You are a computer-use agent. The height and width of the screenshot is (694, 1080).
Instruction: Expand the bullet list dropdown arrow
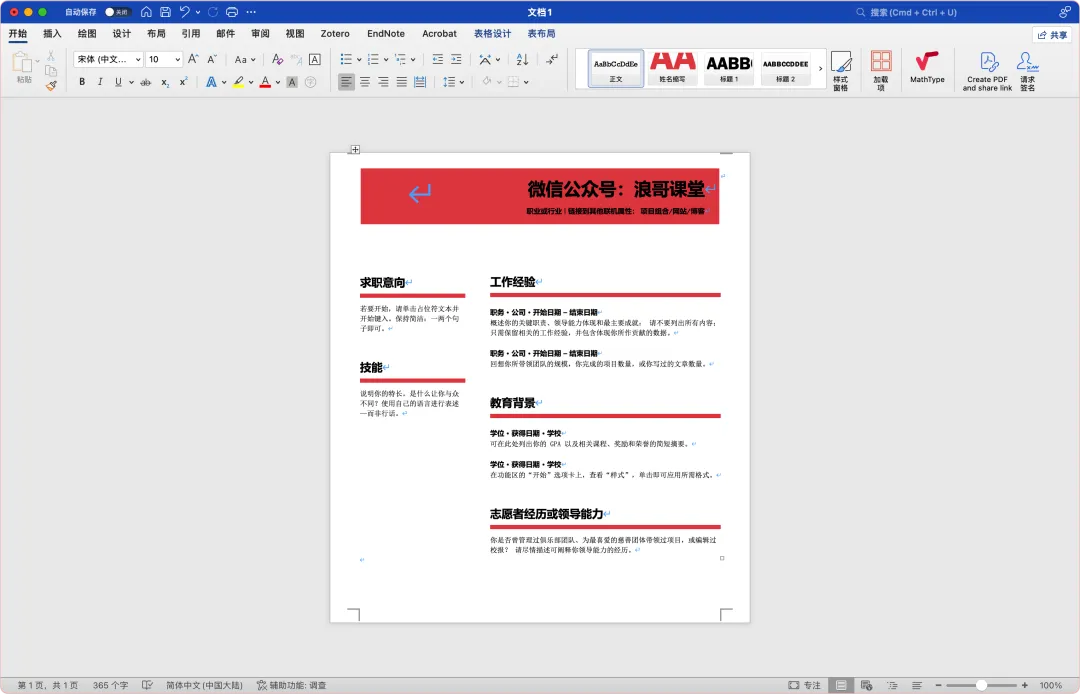coord(359,60)
